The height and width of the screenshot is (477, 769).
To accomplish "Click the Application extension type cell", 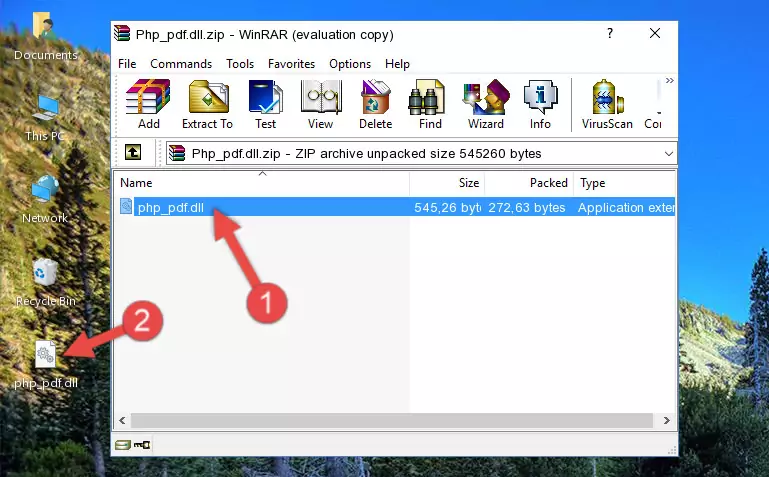I will (x=626, y=207).
